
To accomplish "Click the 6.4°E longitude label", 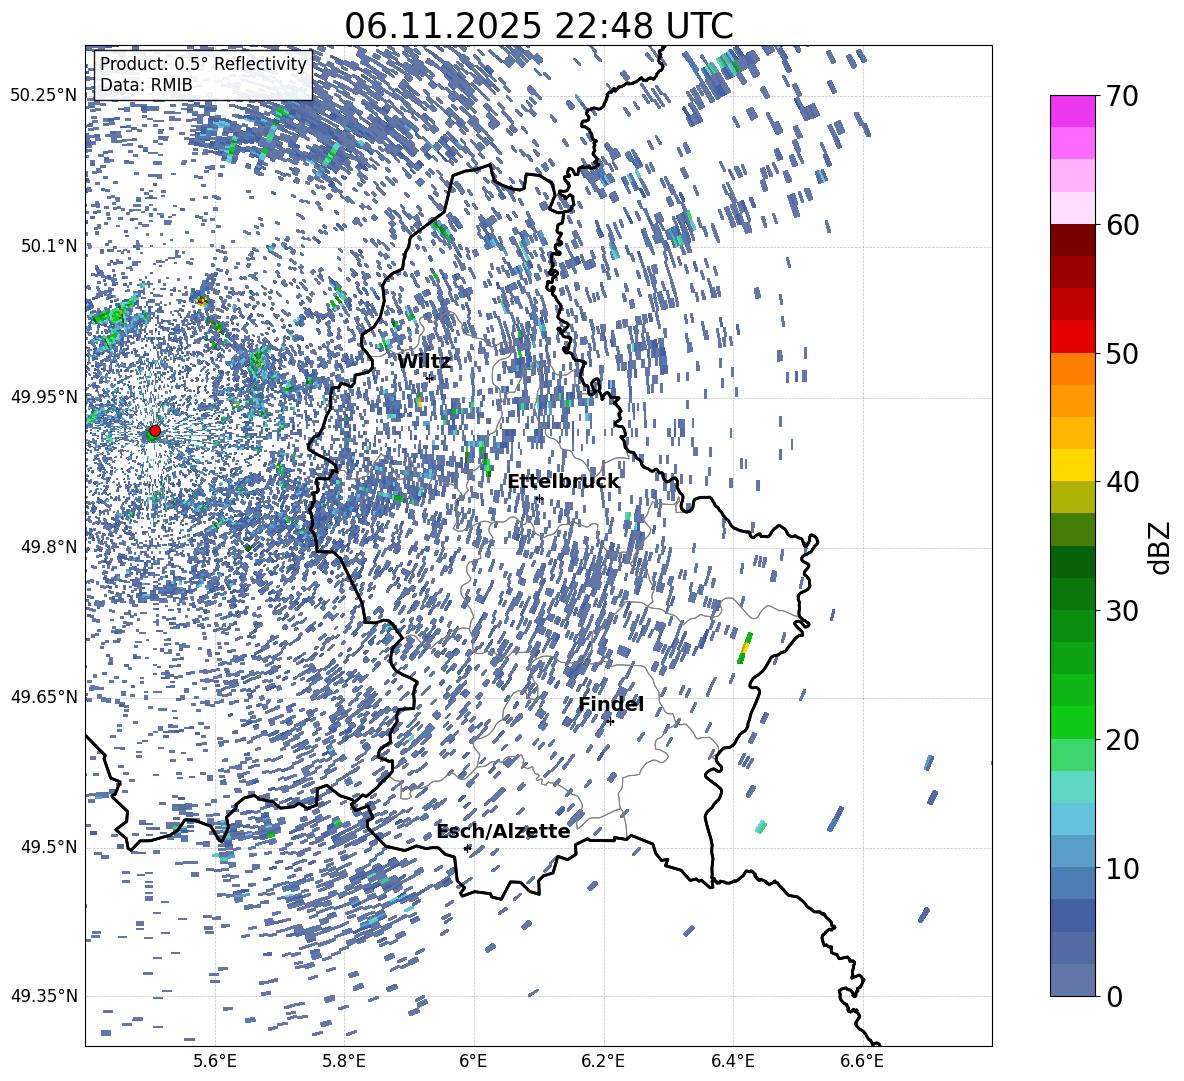I will click(732, 1061).
